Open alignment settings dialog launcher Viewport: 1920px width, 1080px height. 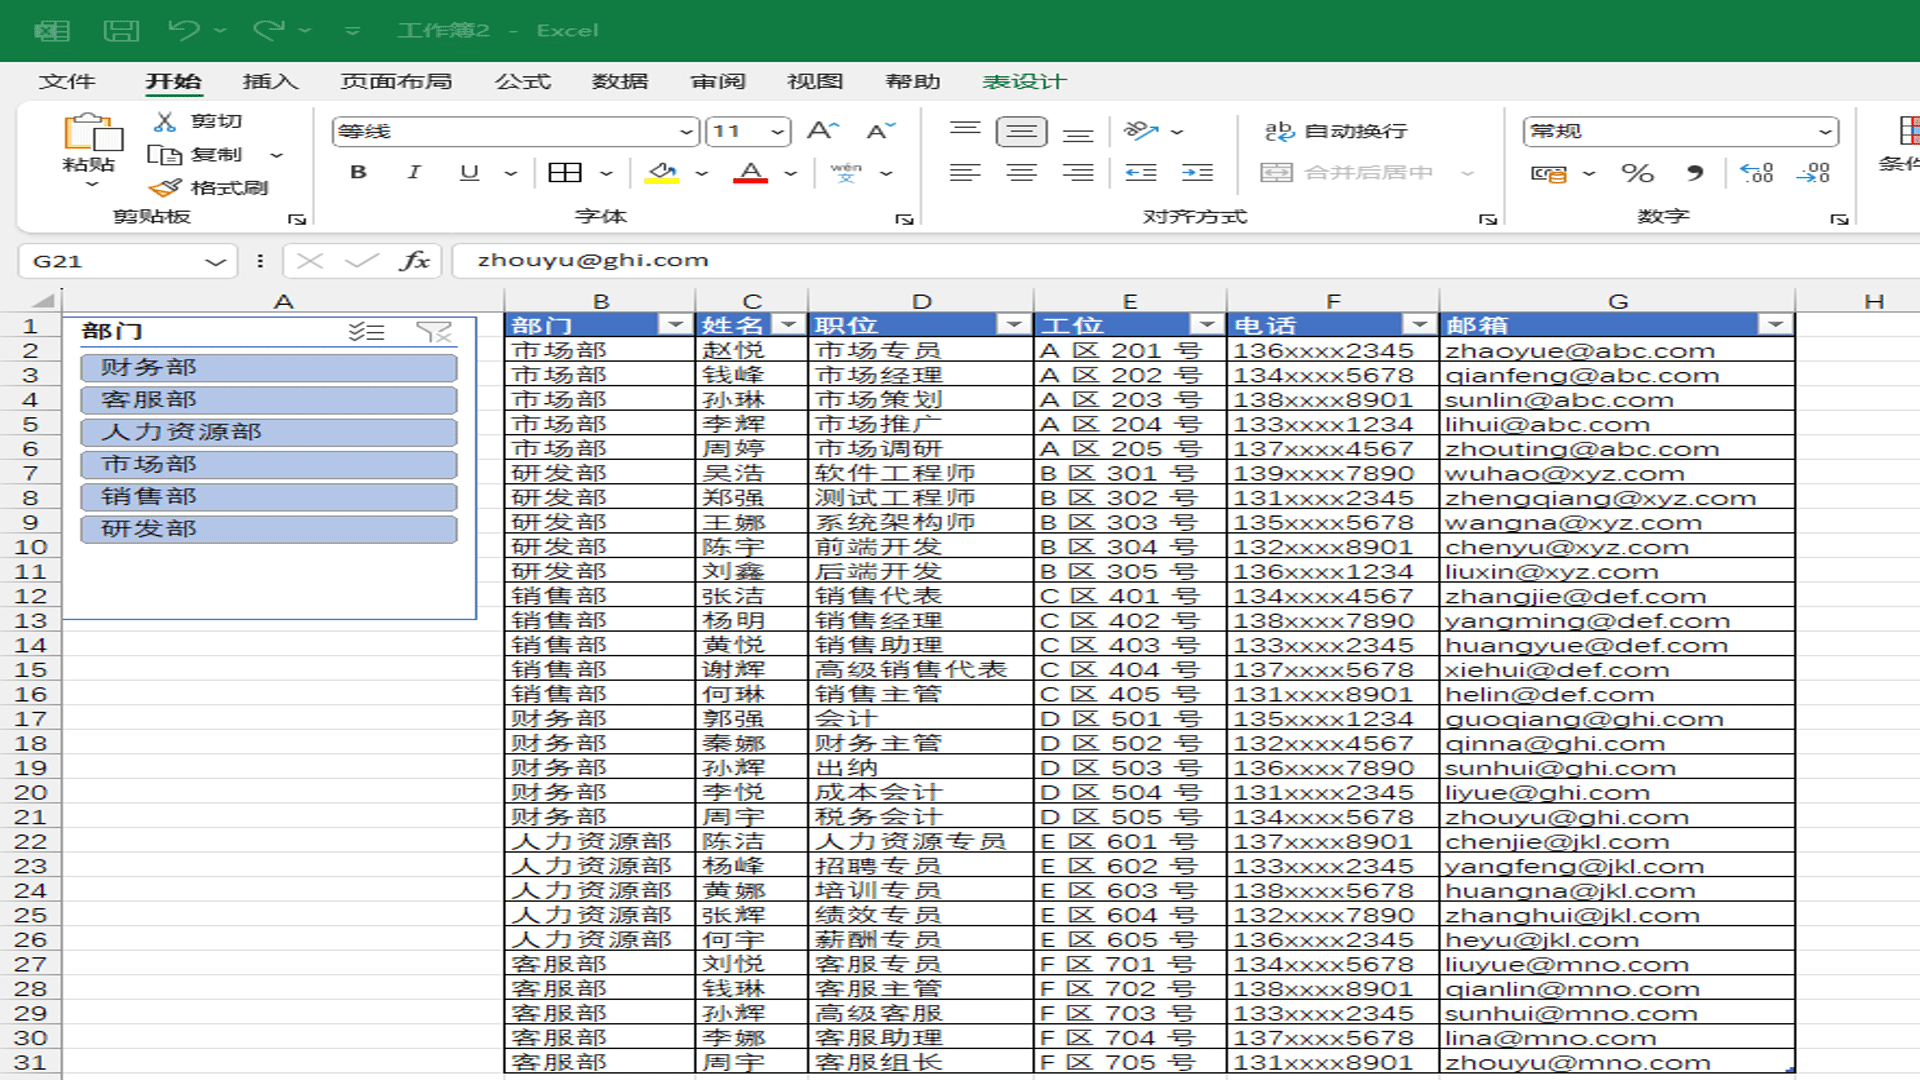pos(1488,219)
